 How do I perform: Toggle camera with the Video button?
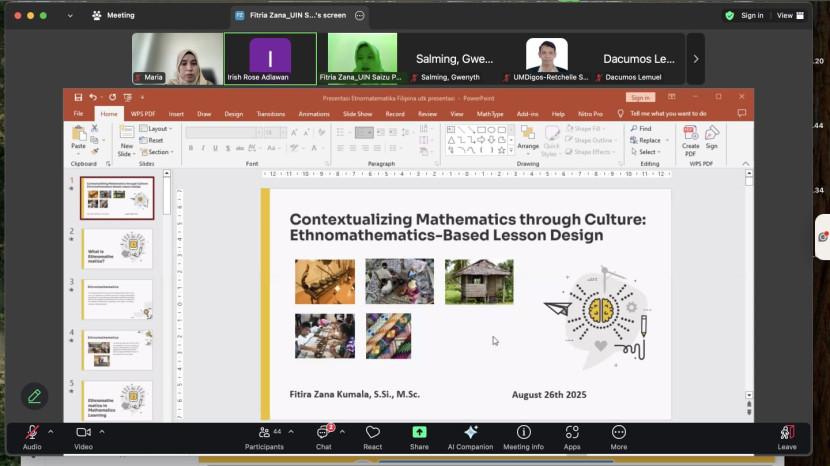pos(83,433)
